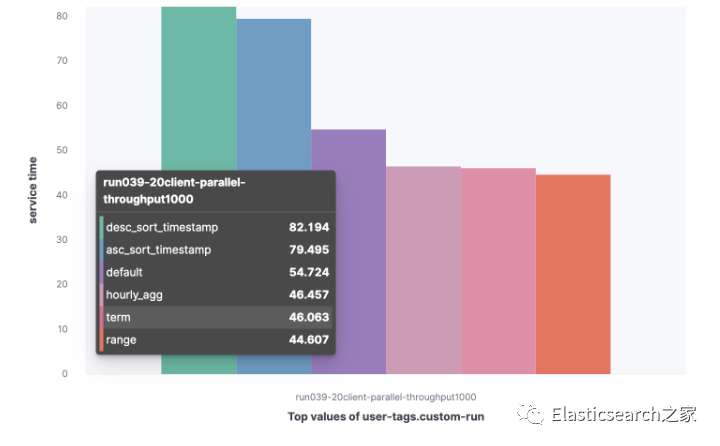
Task: Click the blue asc_sort_timestamp bar
Action: (x=273, y=100)
